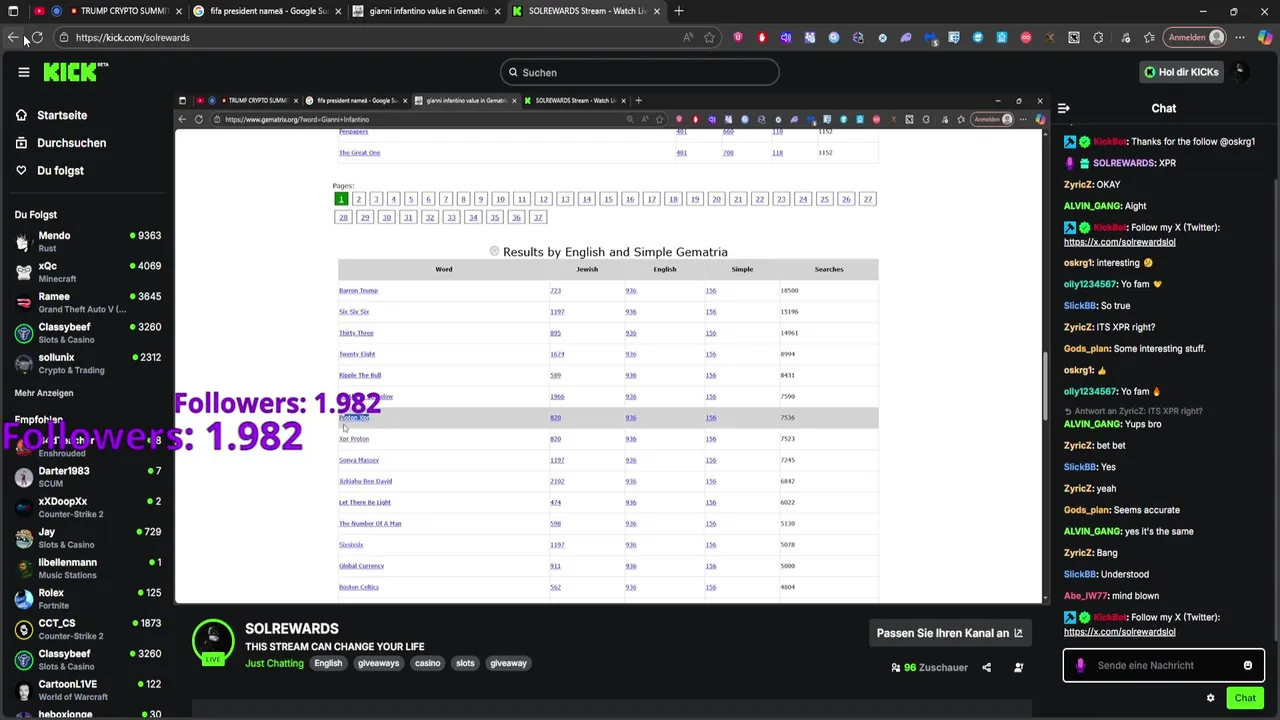Click Hol dir KICKs button
Viewport: 1280px width, 720px height.
1181,72
